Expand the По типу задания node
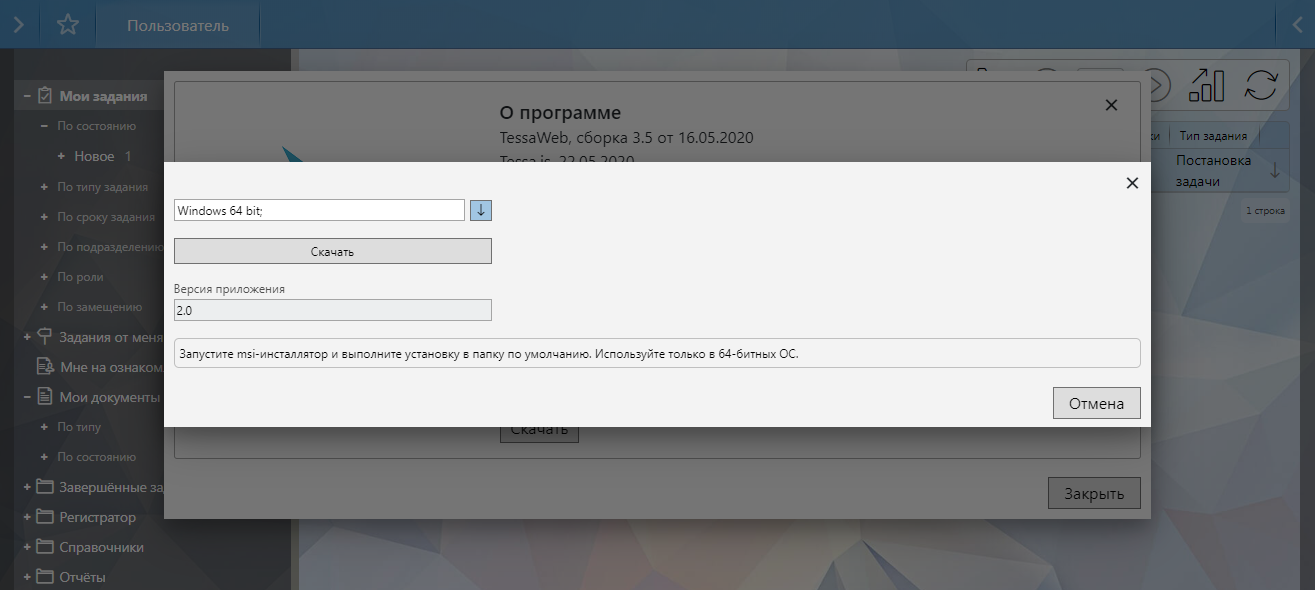The width and height of the screenshot is (1315, 590). coord(44,187)
